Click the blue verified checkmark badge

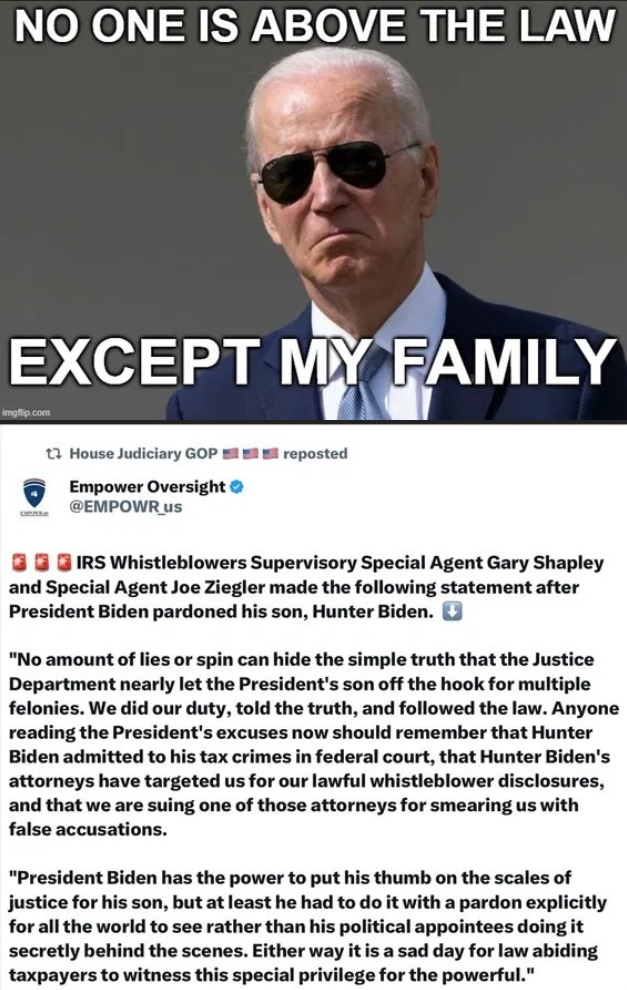tap(238, 487)
